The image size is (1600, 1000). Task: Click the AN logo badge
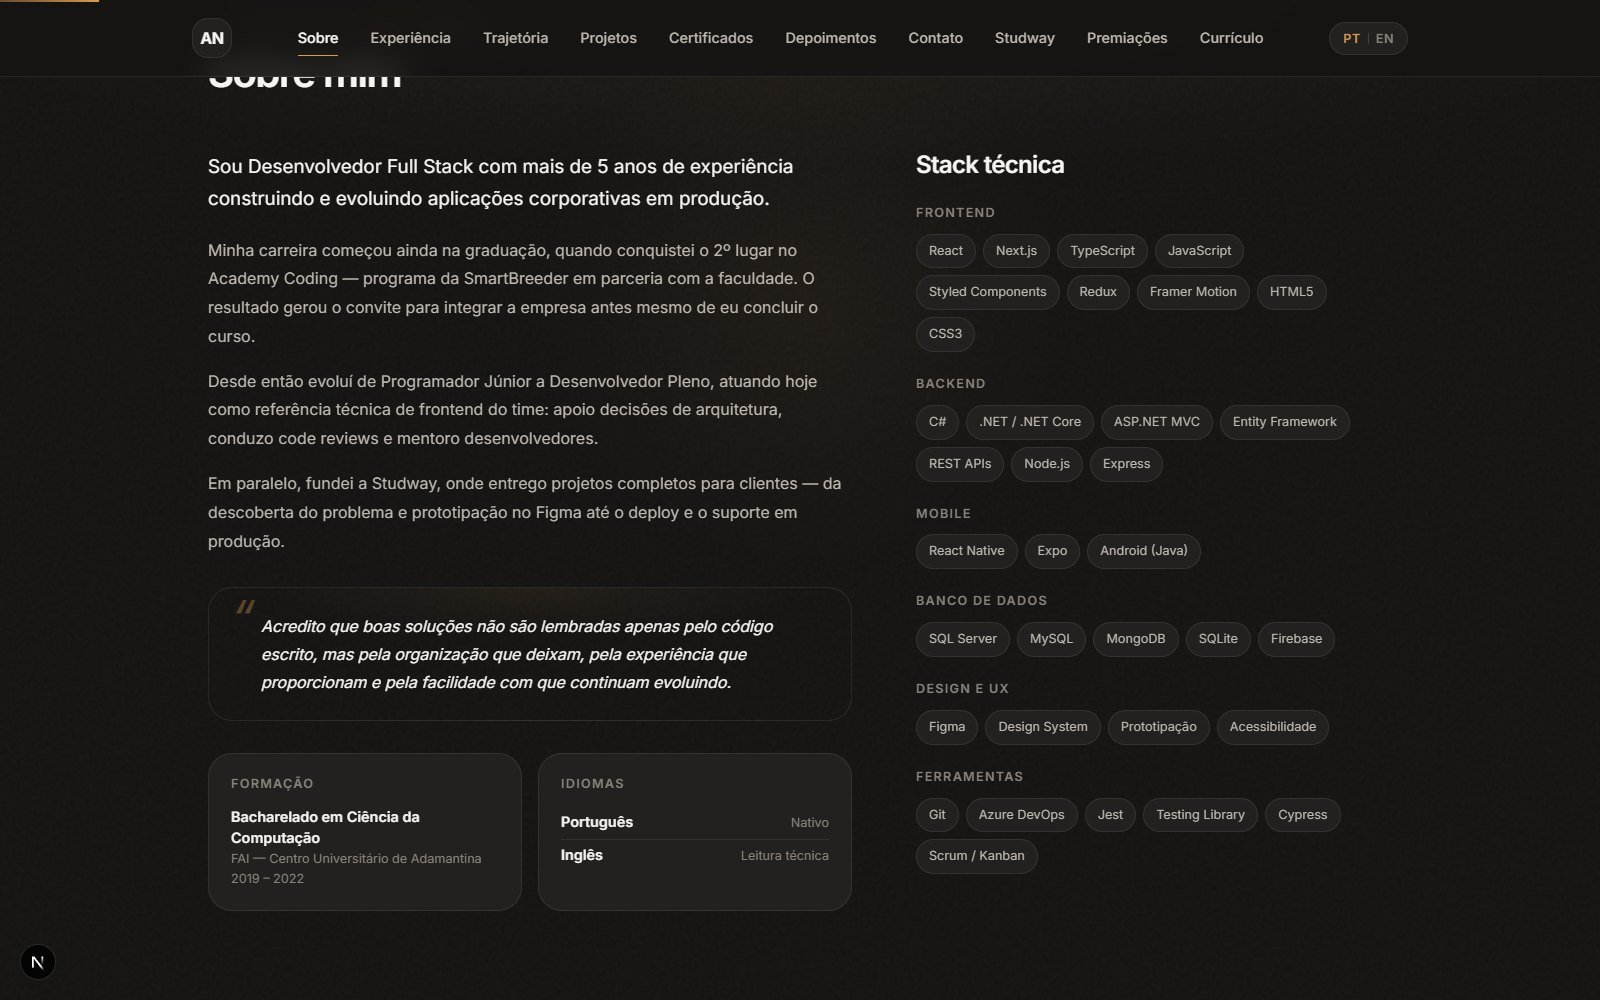212,38
